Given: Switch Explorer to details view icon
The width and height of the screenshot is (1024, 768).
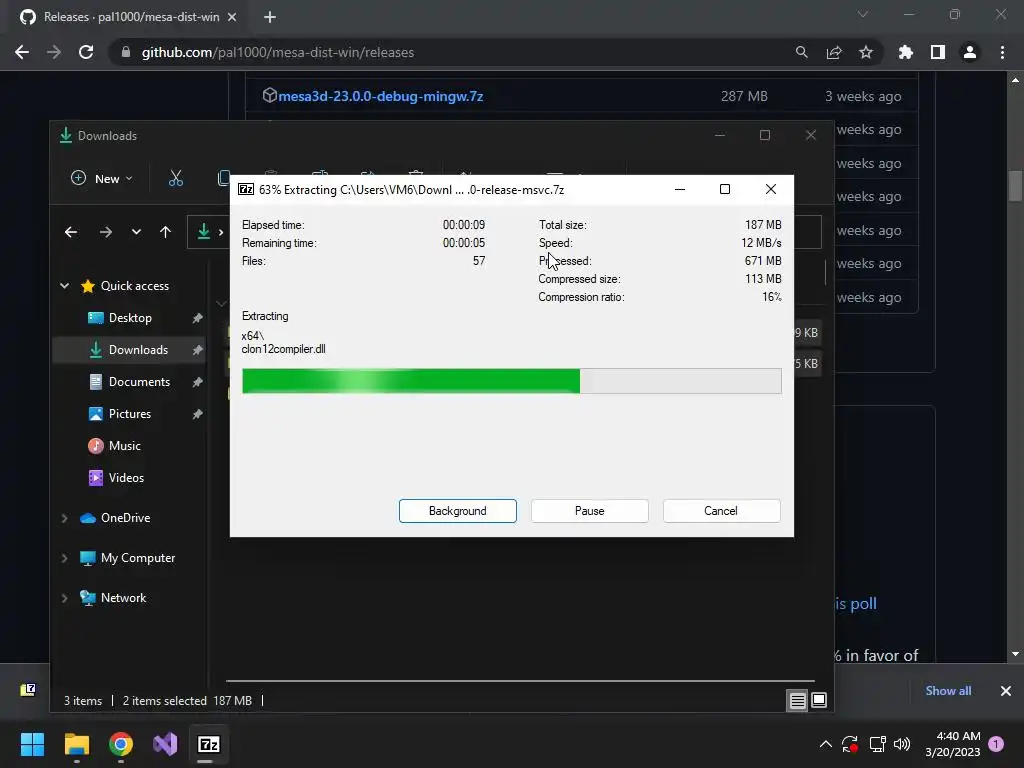Looking at the screenshot, I should [x=797, y=701].
